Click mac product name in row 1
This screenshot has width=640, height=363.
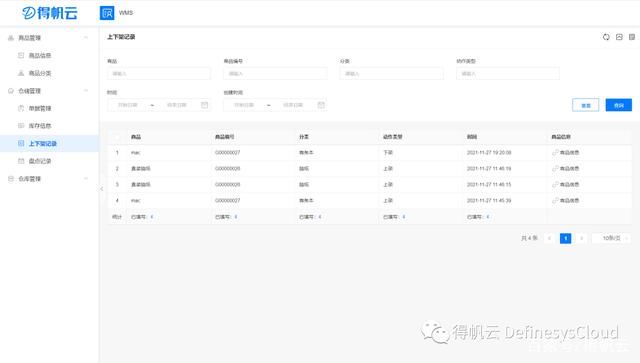136,152
